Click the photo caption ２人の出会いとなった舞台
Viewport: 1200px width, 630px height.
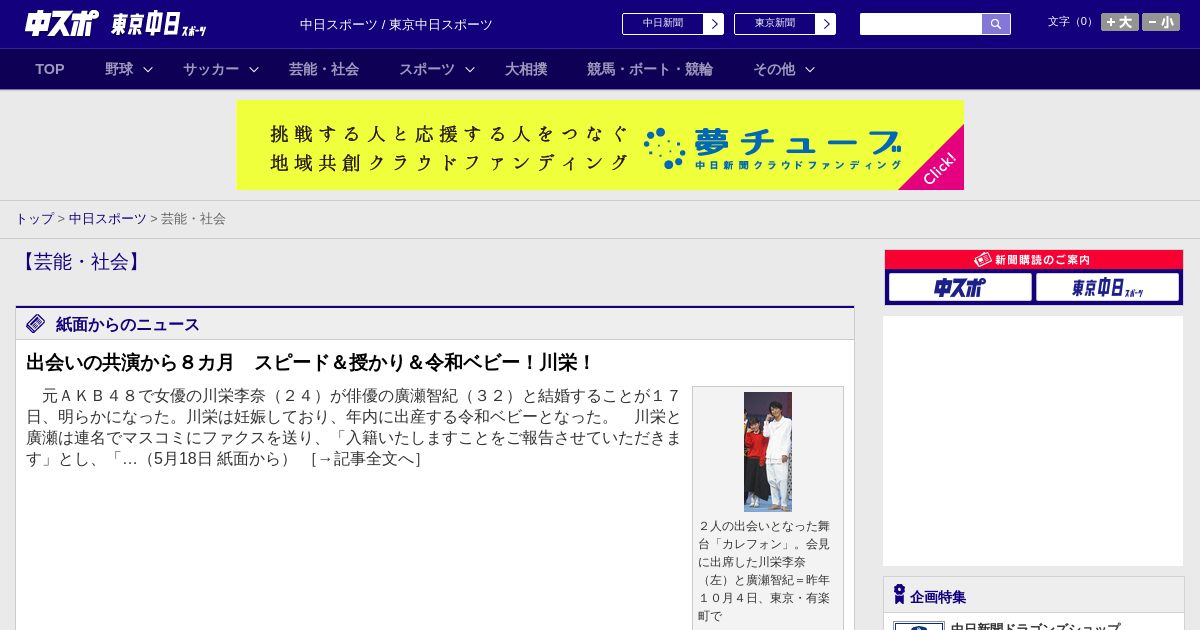coord(764,570)
